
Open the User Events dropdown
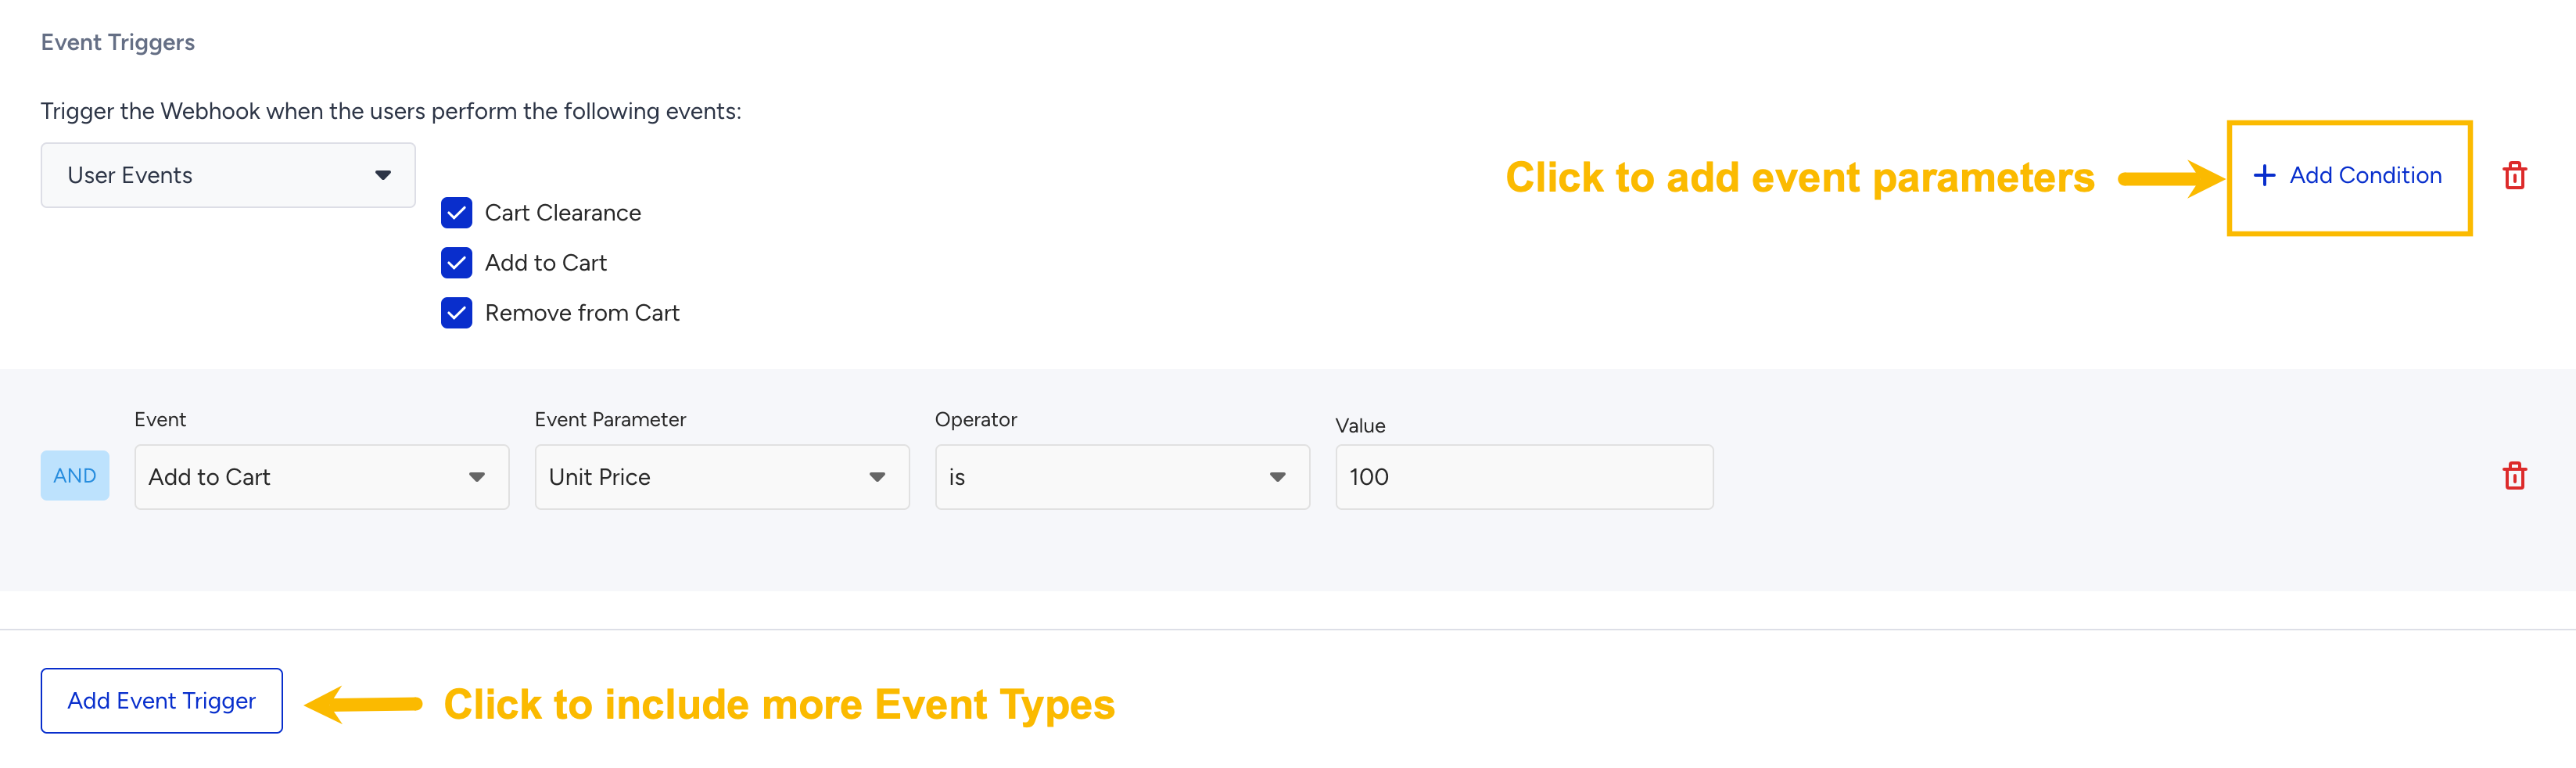point(228,175)
